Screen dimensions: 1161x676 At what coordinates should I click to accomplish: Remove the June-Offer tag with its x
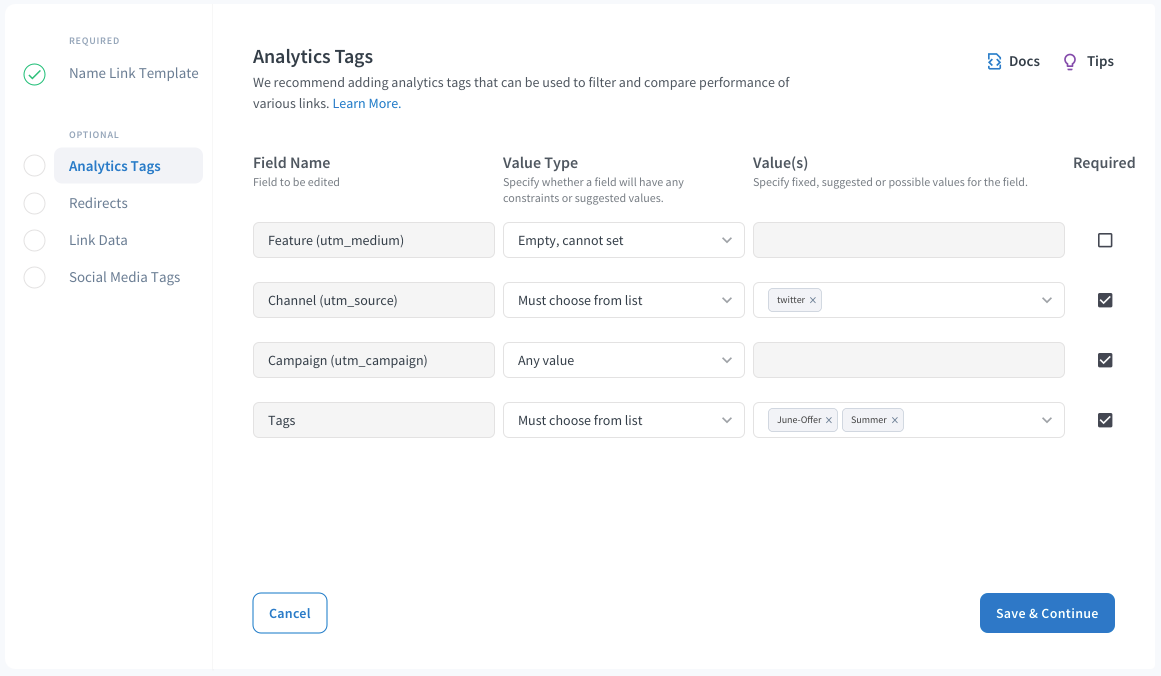(x=829, y=421)
